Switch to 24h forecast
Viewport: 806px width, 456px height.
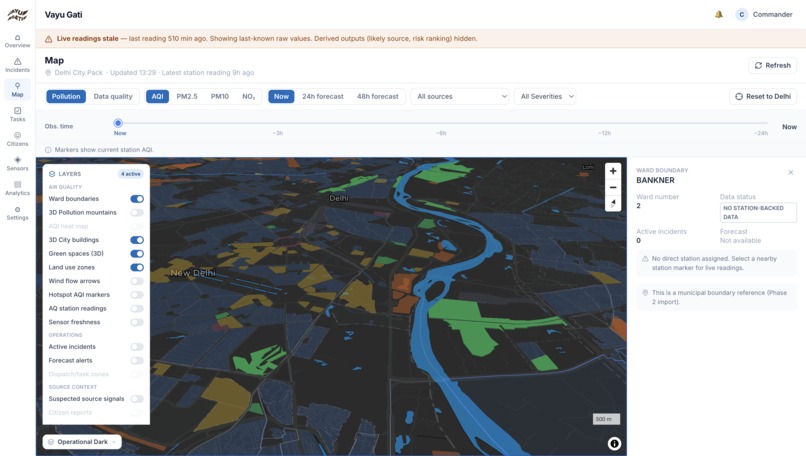(x=323, y=96)
